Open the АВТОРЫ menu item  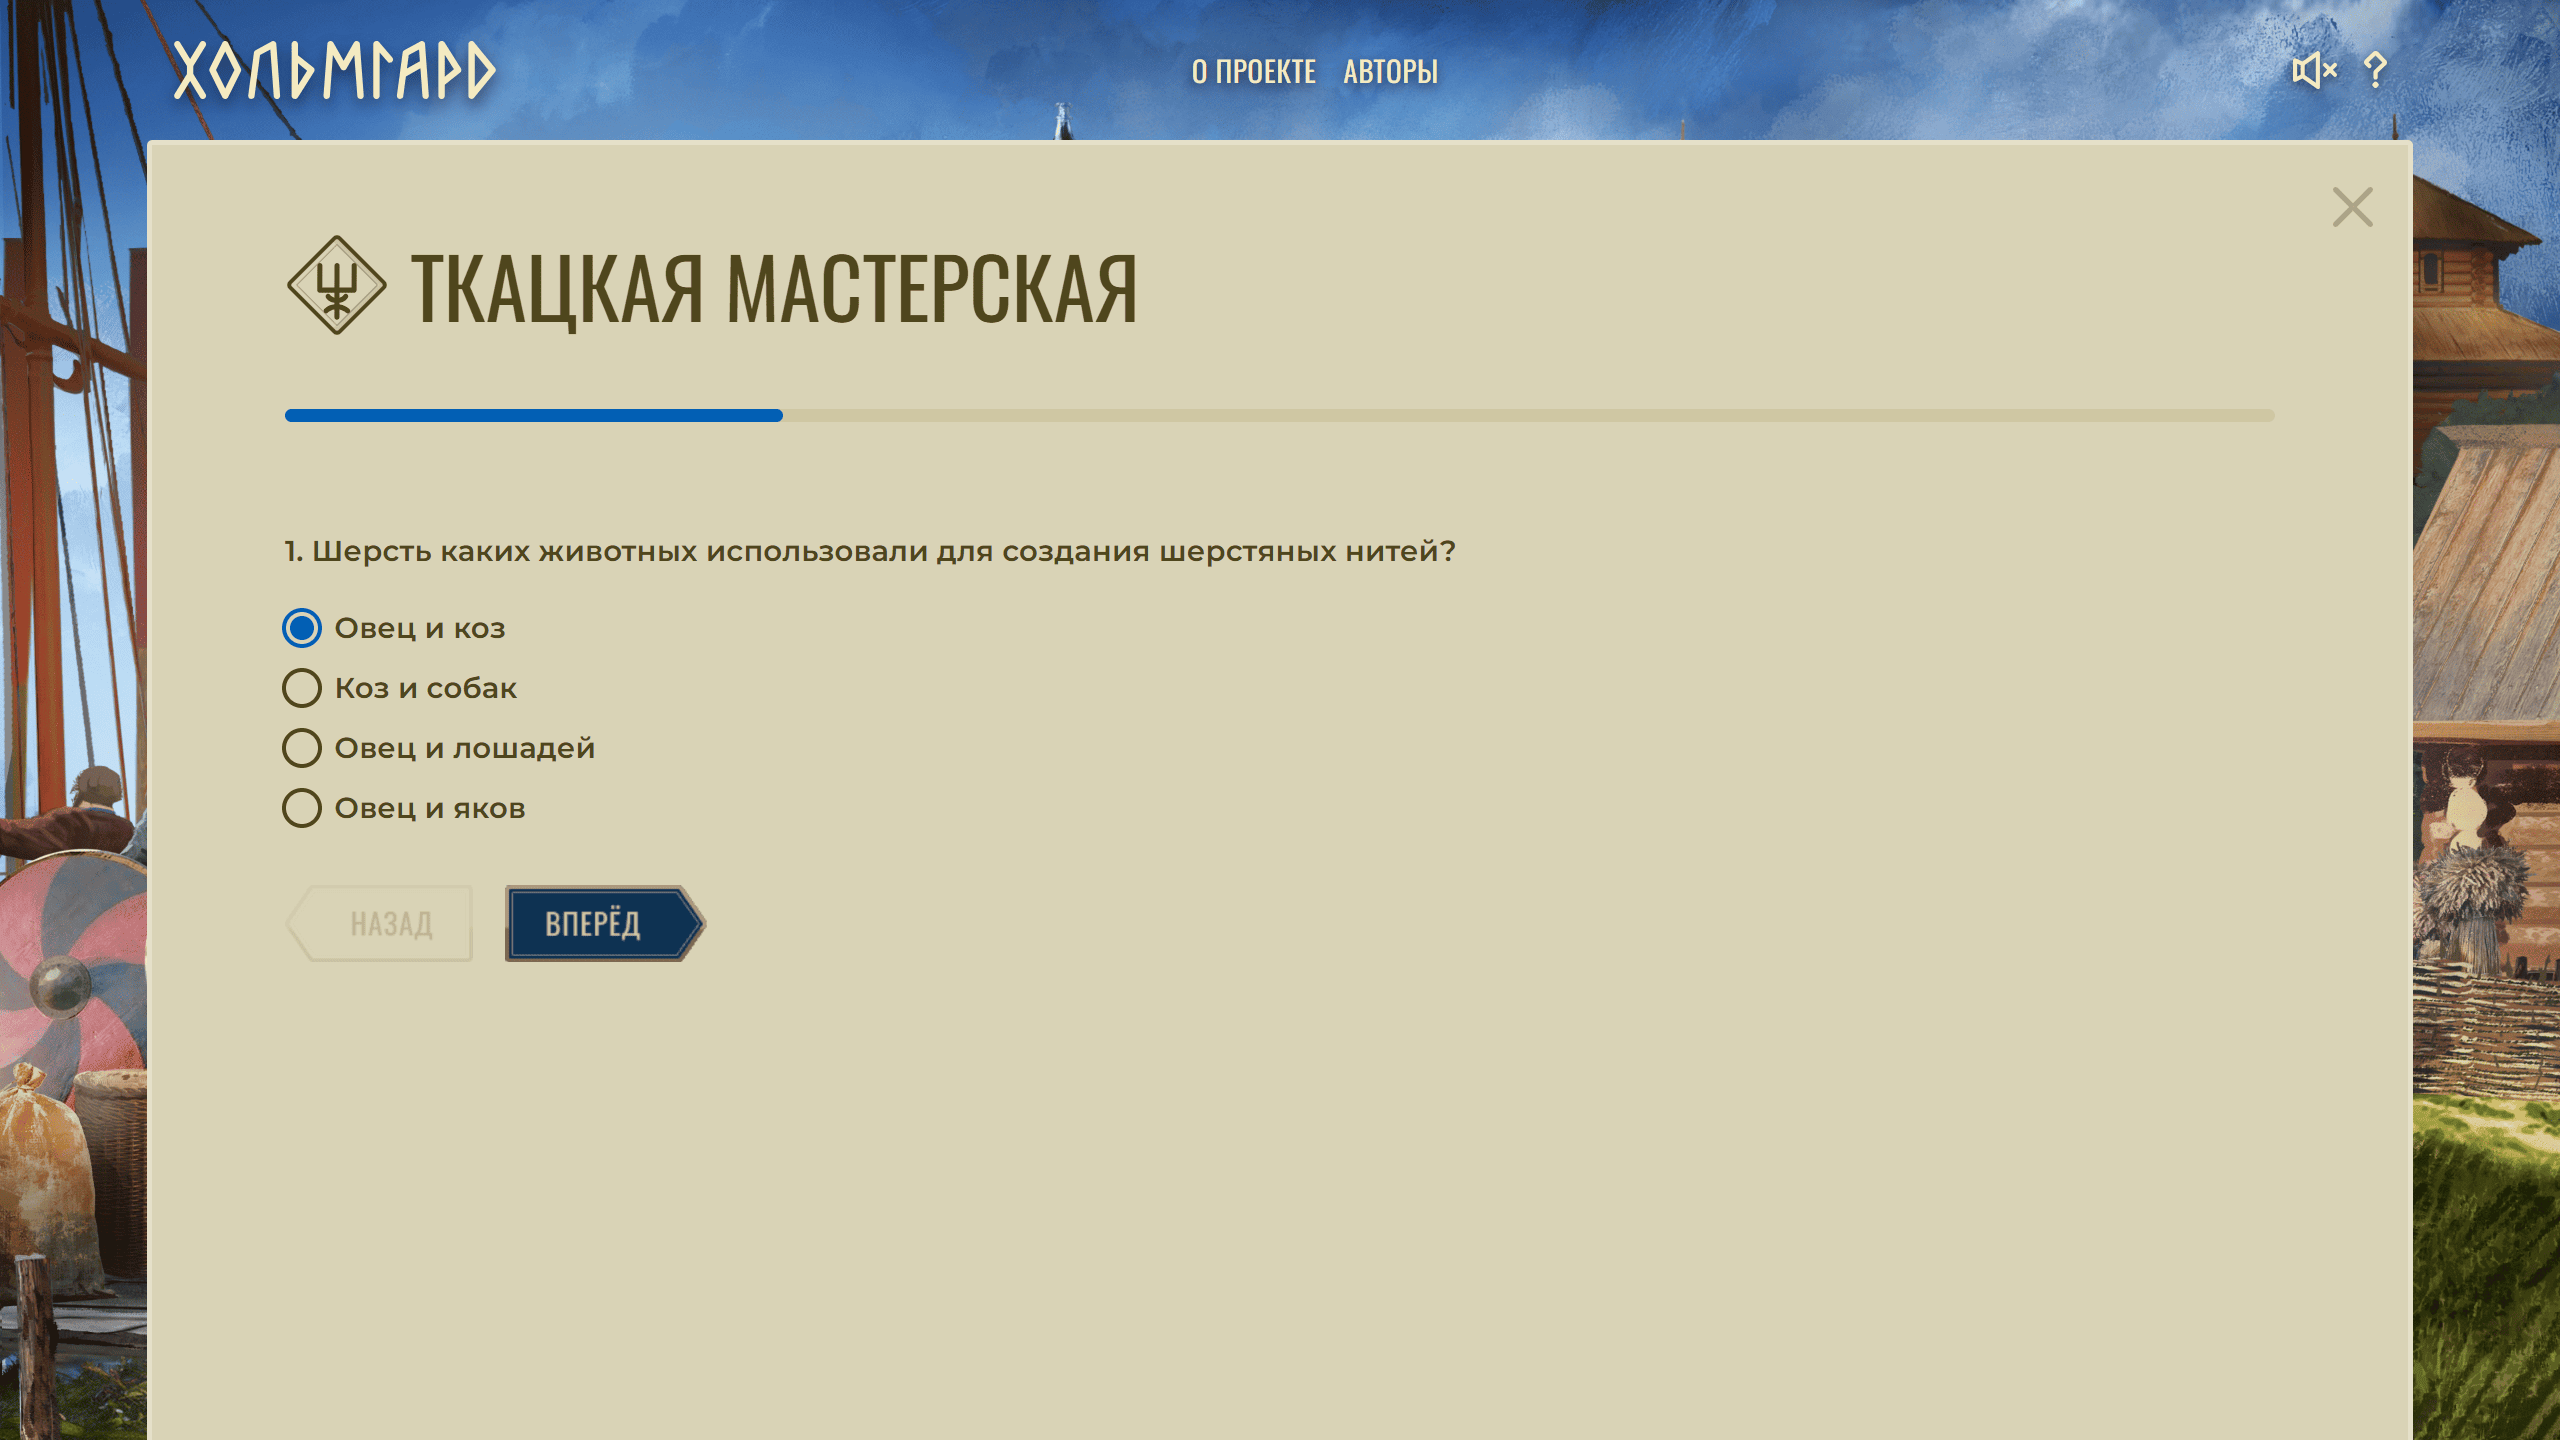(1390, 72)
